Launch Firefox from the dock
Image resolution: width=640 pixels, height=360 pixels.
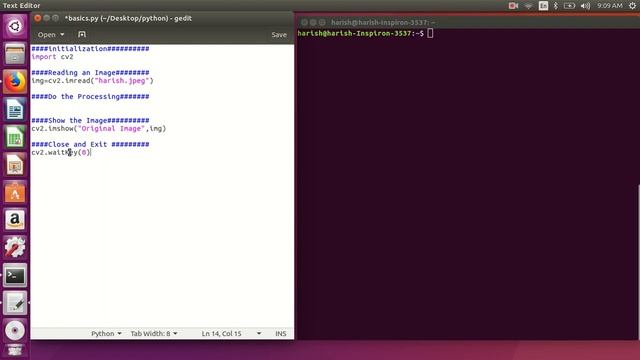coord(15,82)
